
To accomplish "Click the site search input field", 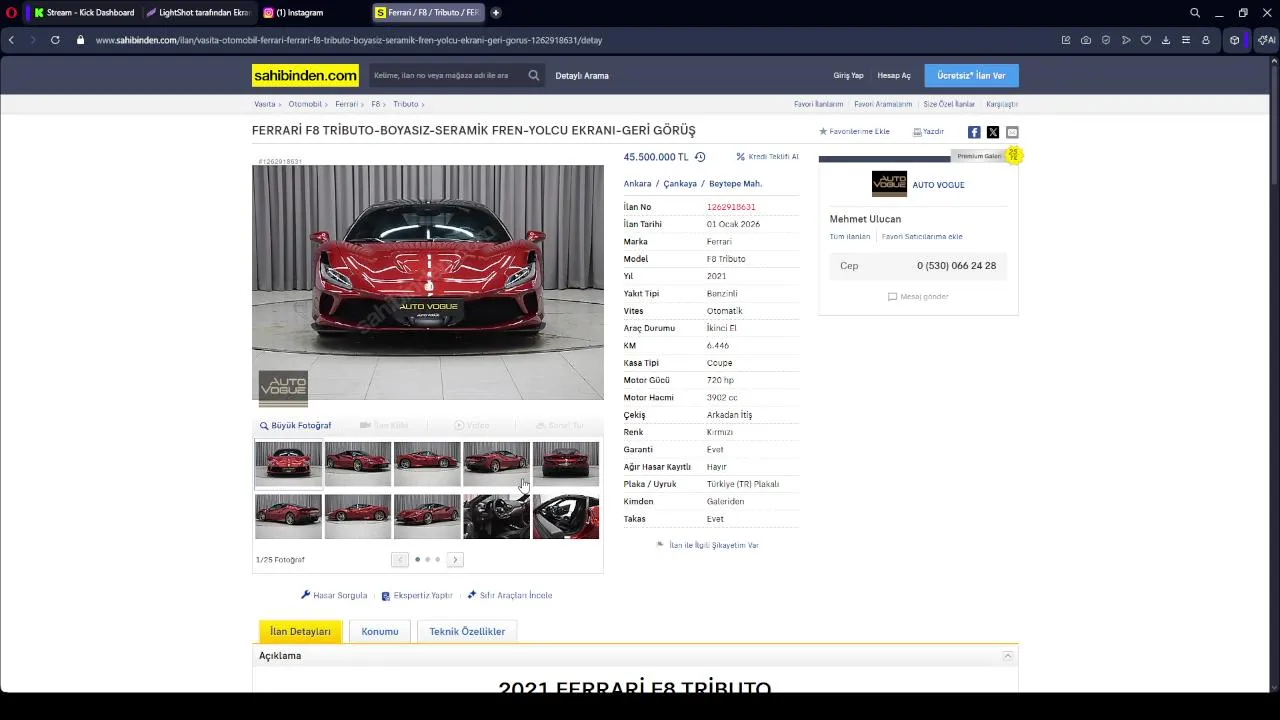I will tap(445, 75).
